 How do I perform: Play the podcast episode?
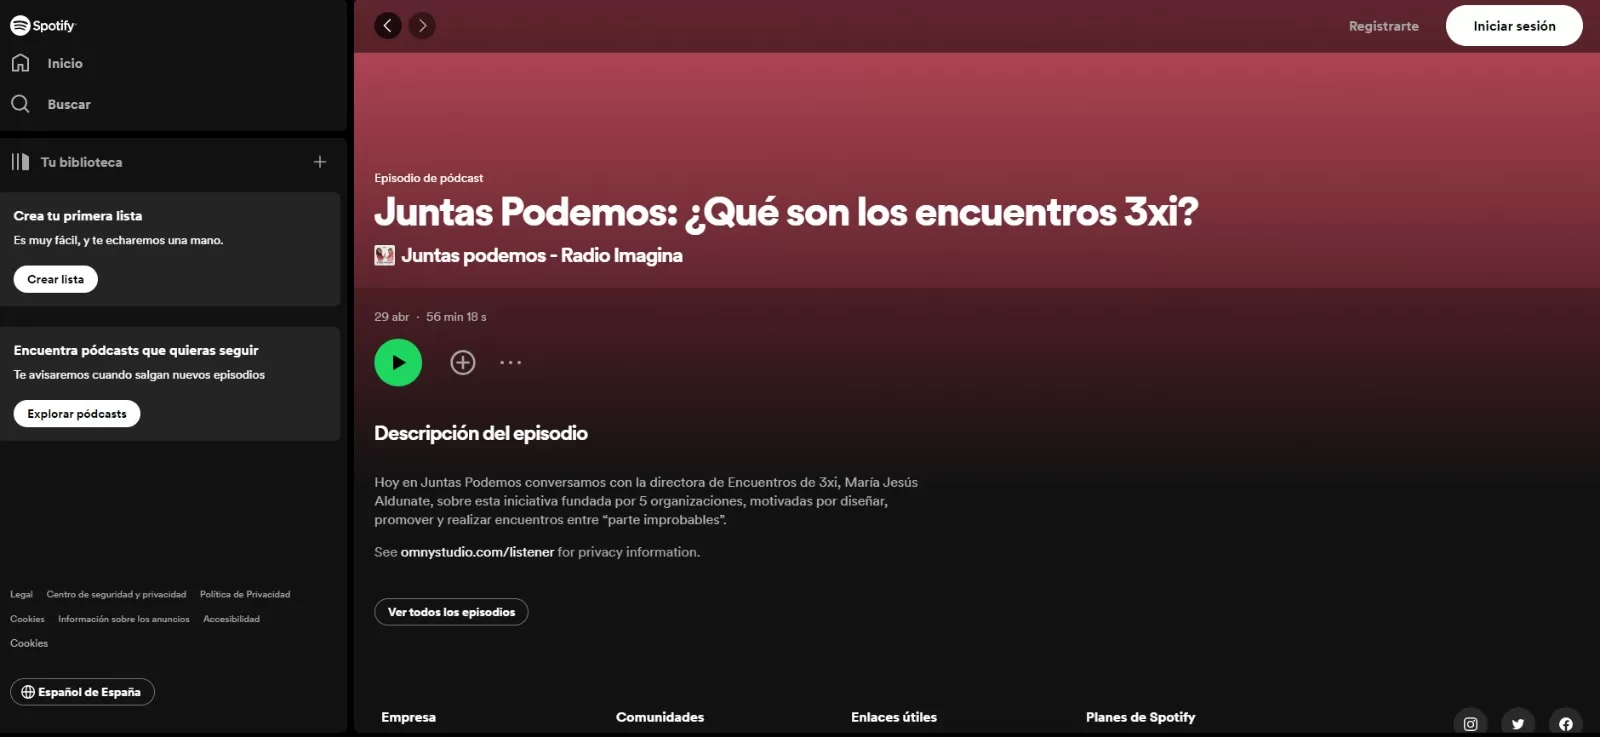click(398, 362)
